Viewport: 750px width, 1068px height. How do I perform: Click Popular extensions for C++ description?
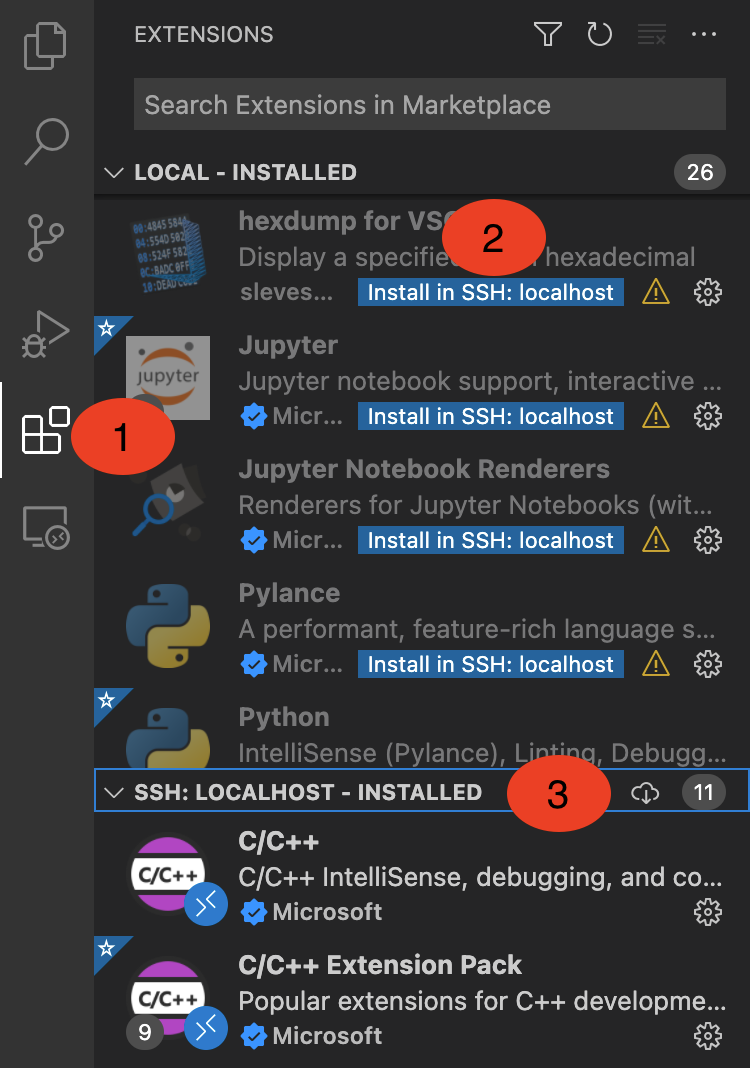pyautogui.click(x=482, y=1001)
